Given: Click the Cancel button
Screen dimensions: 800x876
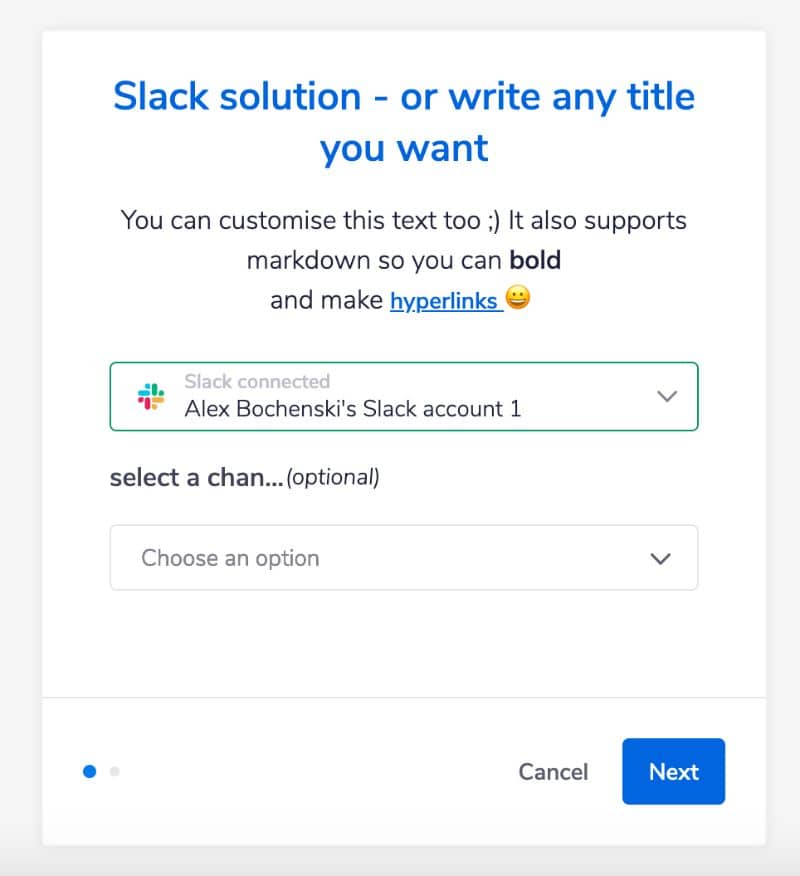Looking at the screenshot, I should (x=553, y=772).
